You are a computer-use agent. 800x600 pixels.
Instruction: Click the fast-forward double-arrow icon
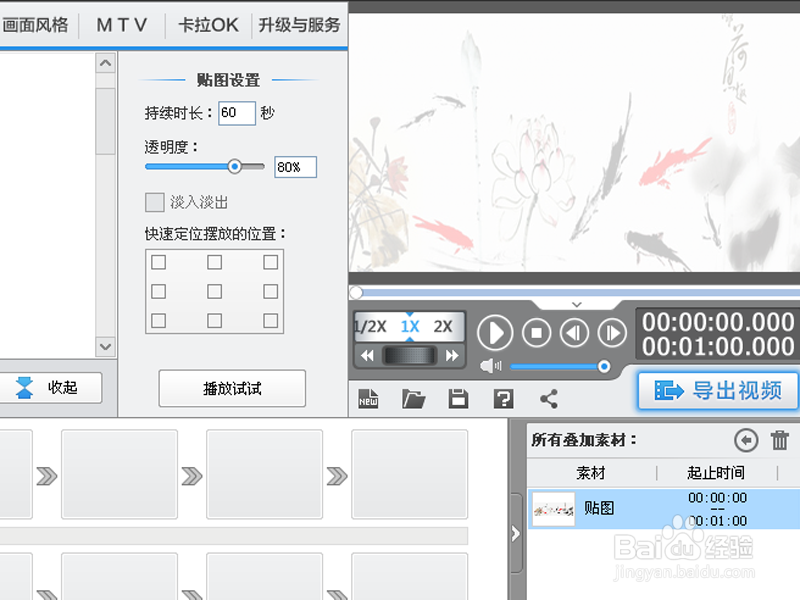coord(452,356)
